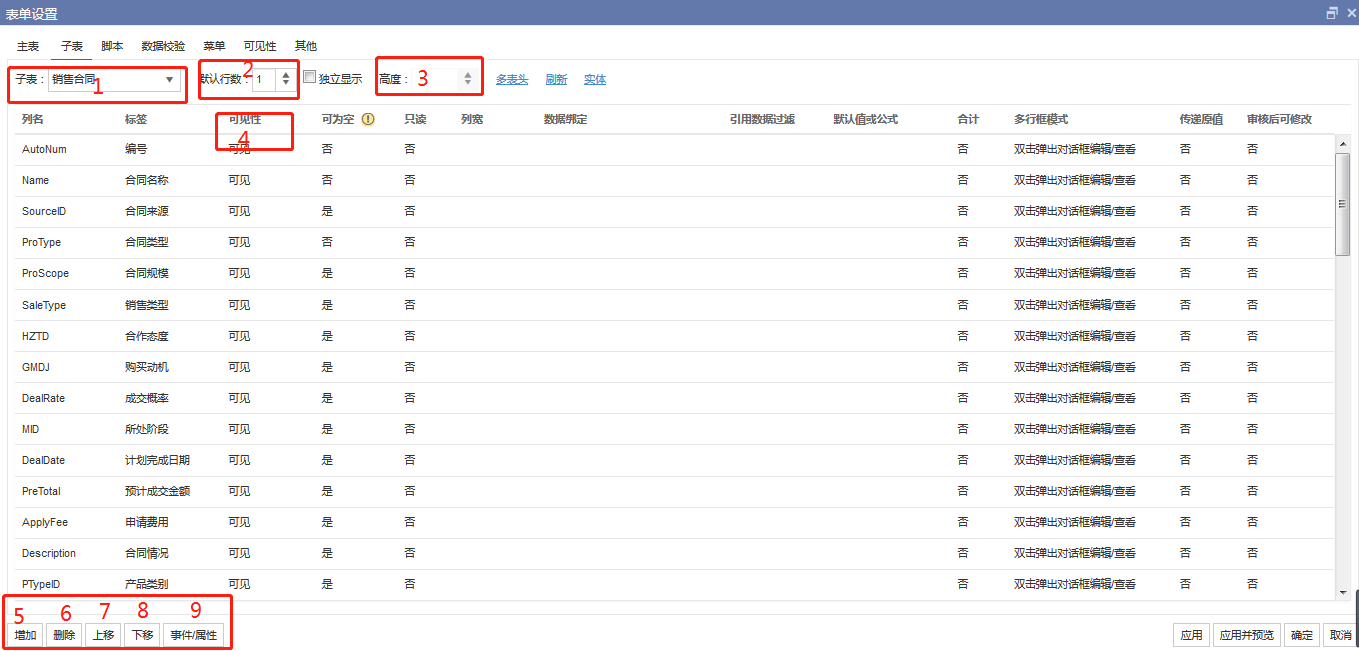Click the scrollbar down arrow

click(1342, 592)
